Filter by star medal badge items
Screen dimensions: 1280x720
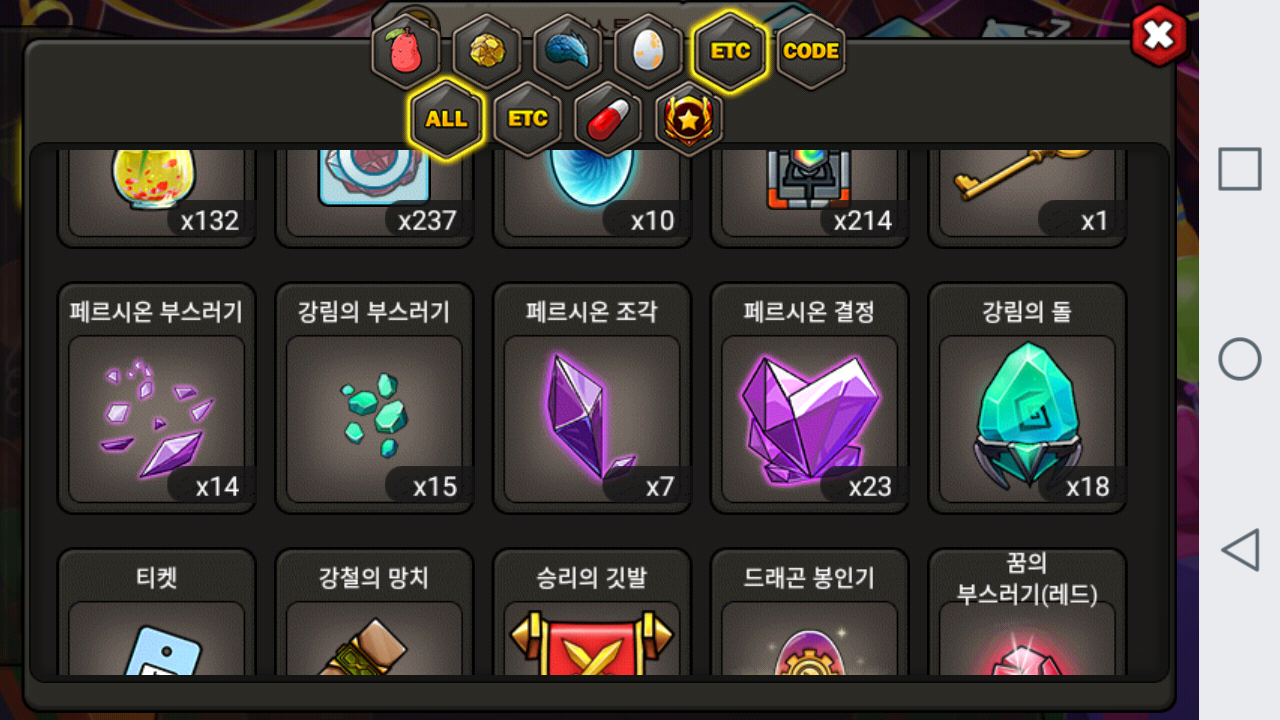[689, 119]
